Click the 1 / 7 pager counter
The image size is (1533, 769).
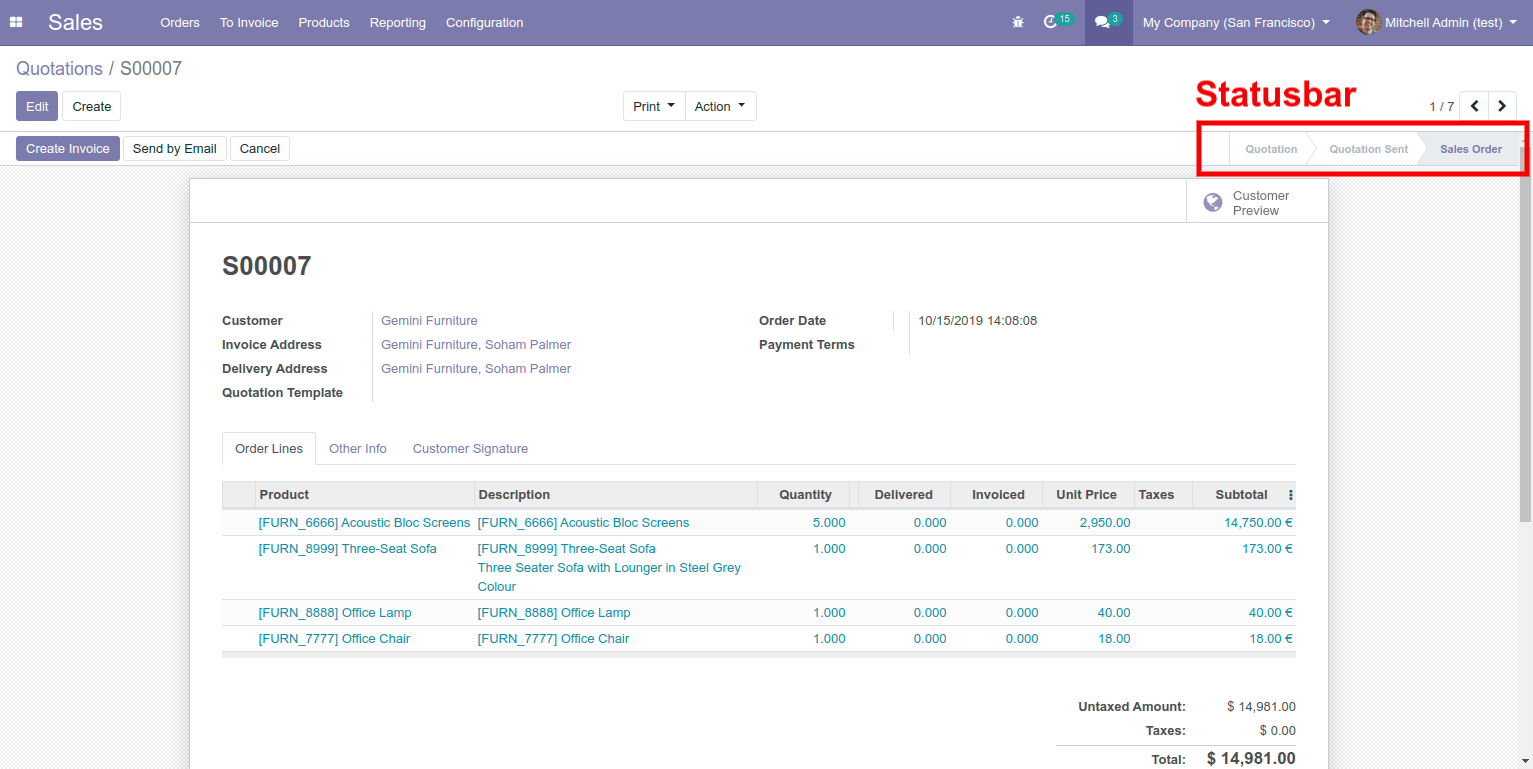[x=1441, y=106]
